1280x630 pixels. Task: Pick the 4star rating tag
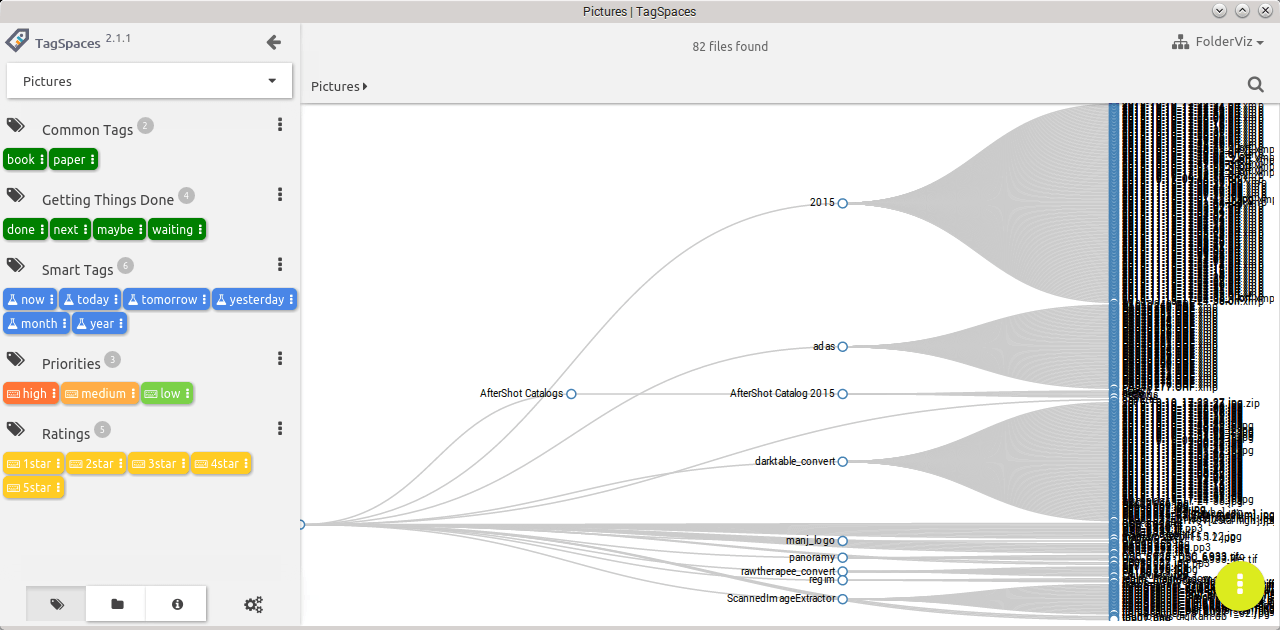[x=221, y=463]
